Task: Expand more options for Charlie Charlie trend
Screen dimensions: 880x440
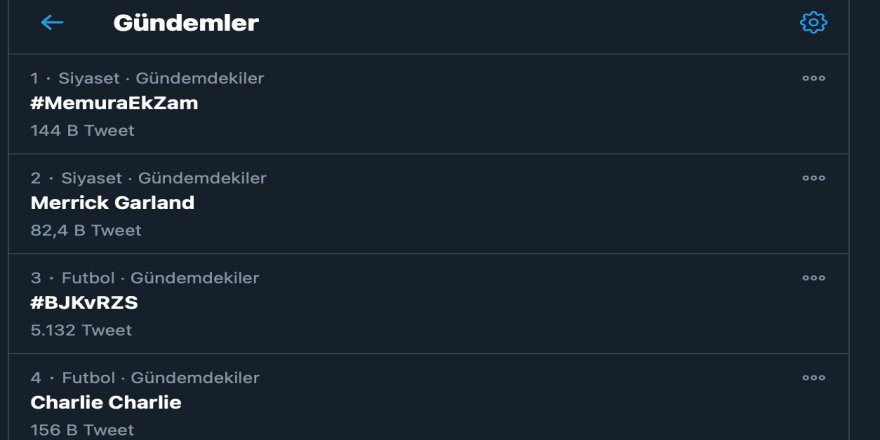Action: click(813, 378)
